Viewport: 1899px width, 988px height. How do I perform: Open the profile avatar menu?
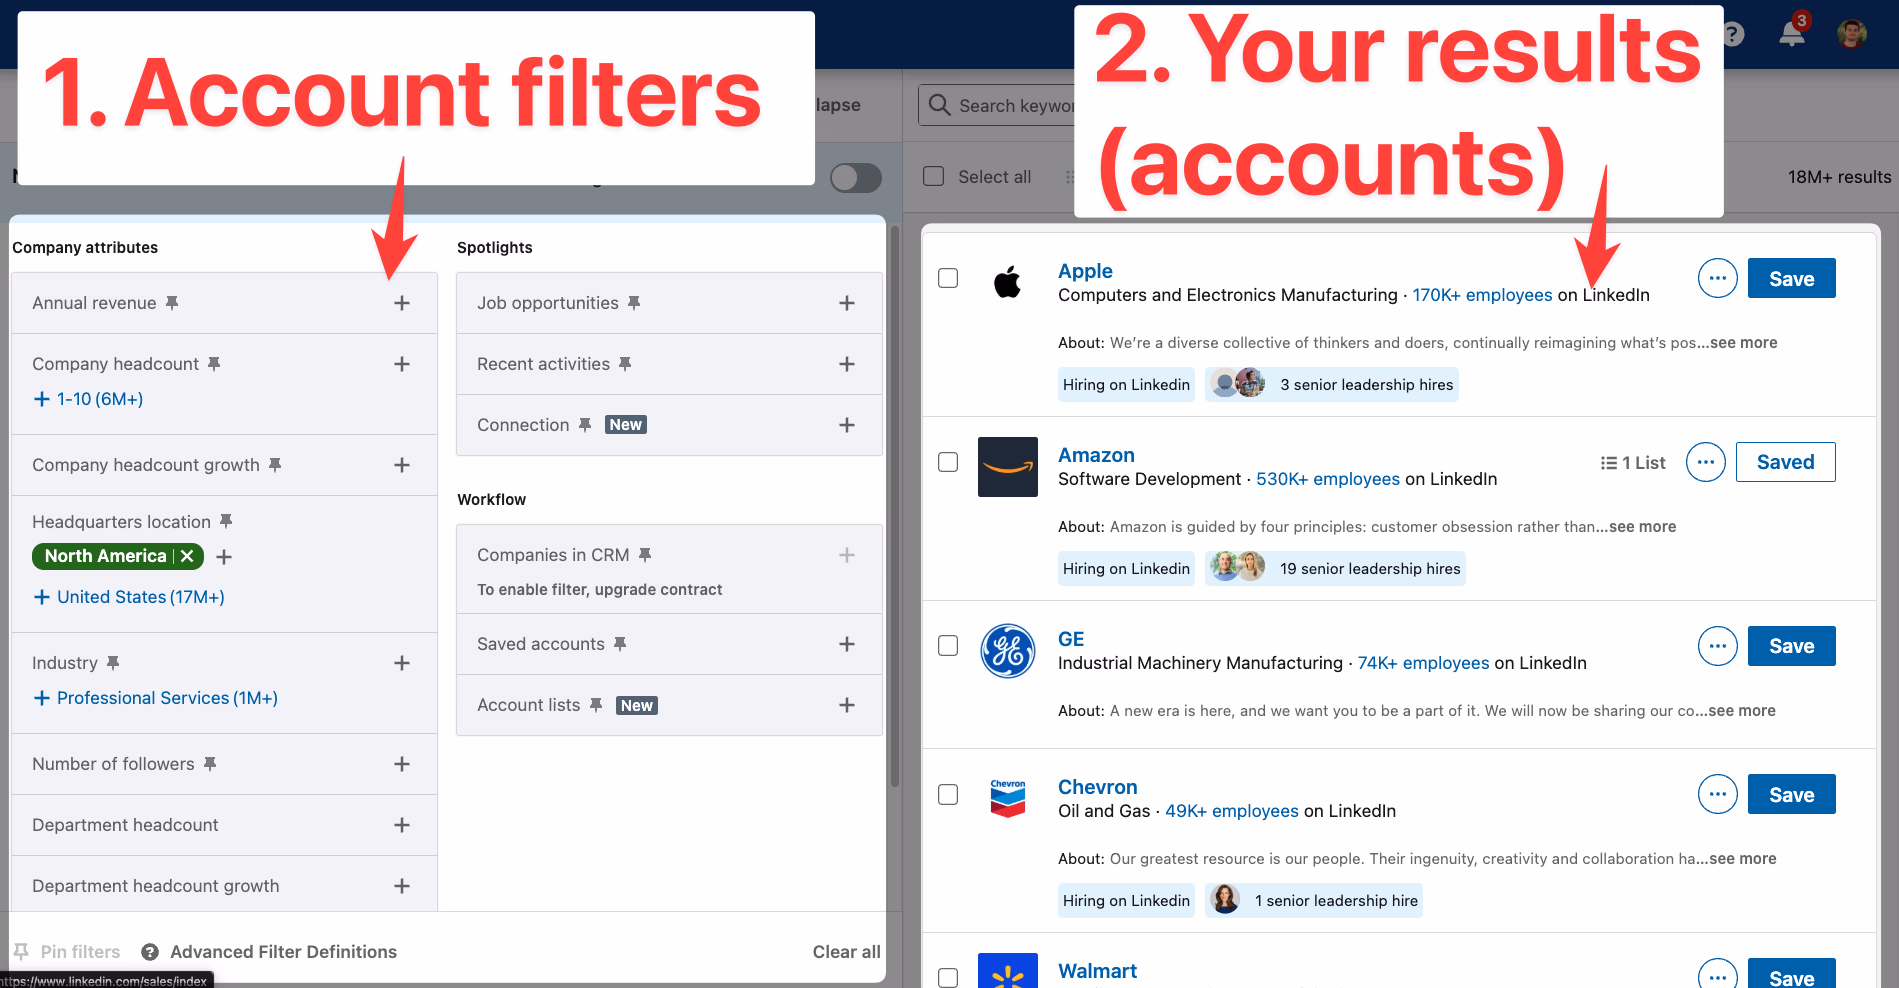(1852, 33)
